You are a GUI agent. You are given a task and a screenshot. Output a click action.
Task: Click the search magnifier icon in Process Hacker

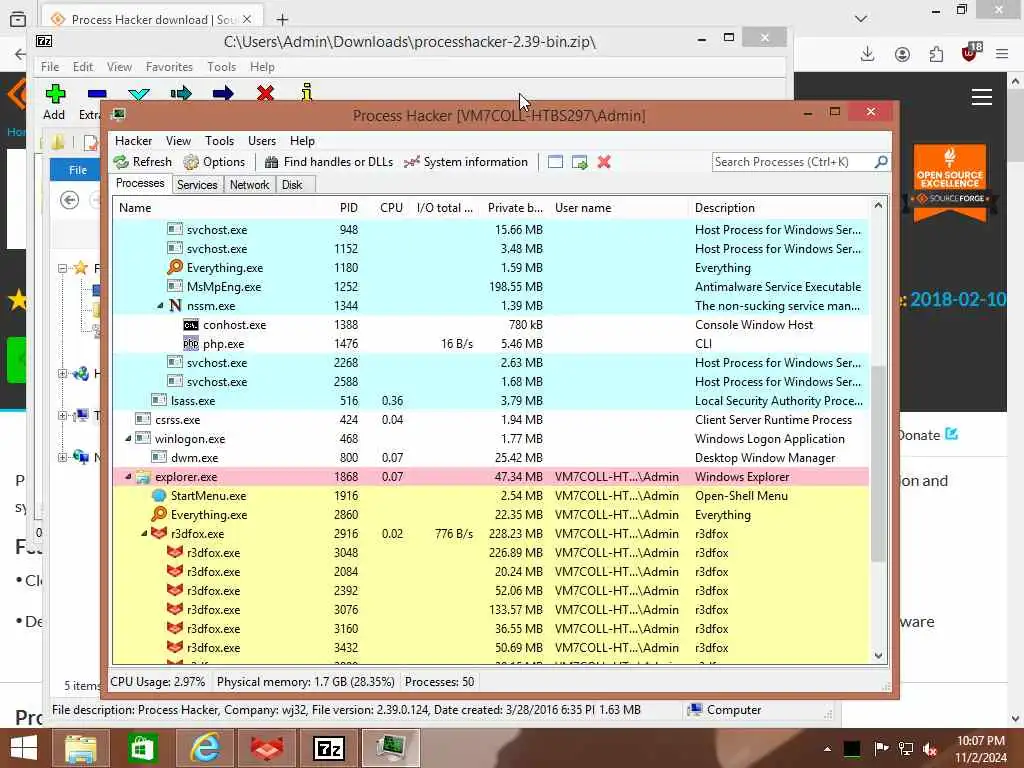[881, 161]
